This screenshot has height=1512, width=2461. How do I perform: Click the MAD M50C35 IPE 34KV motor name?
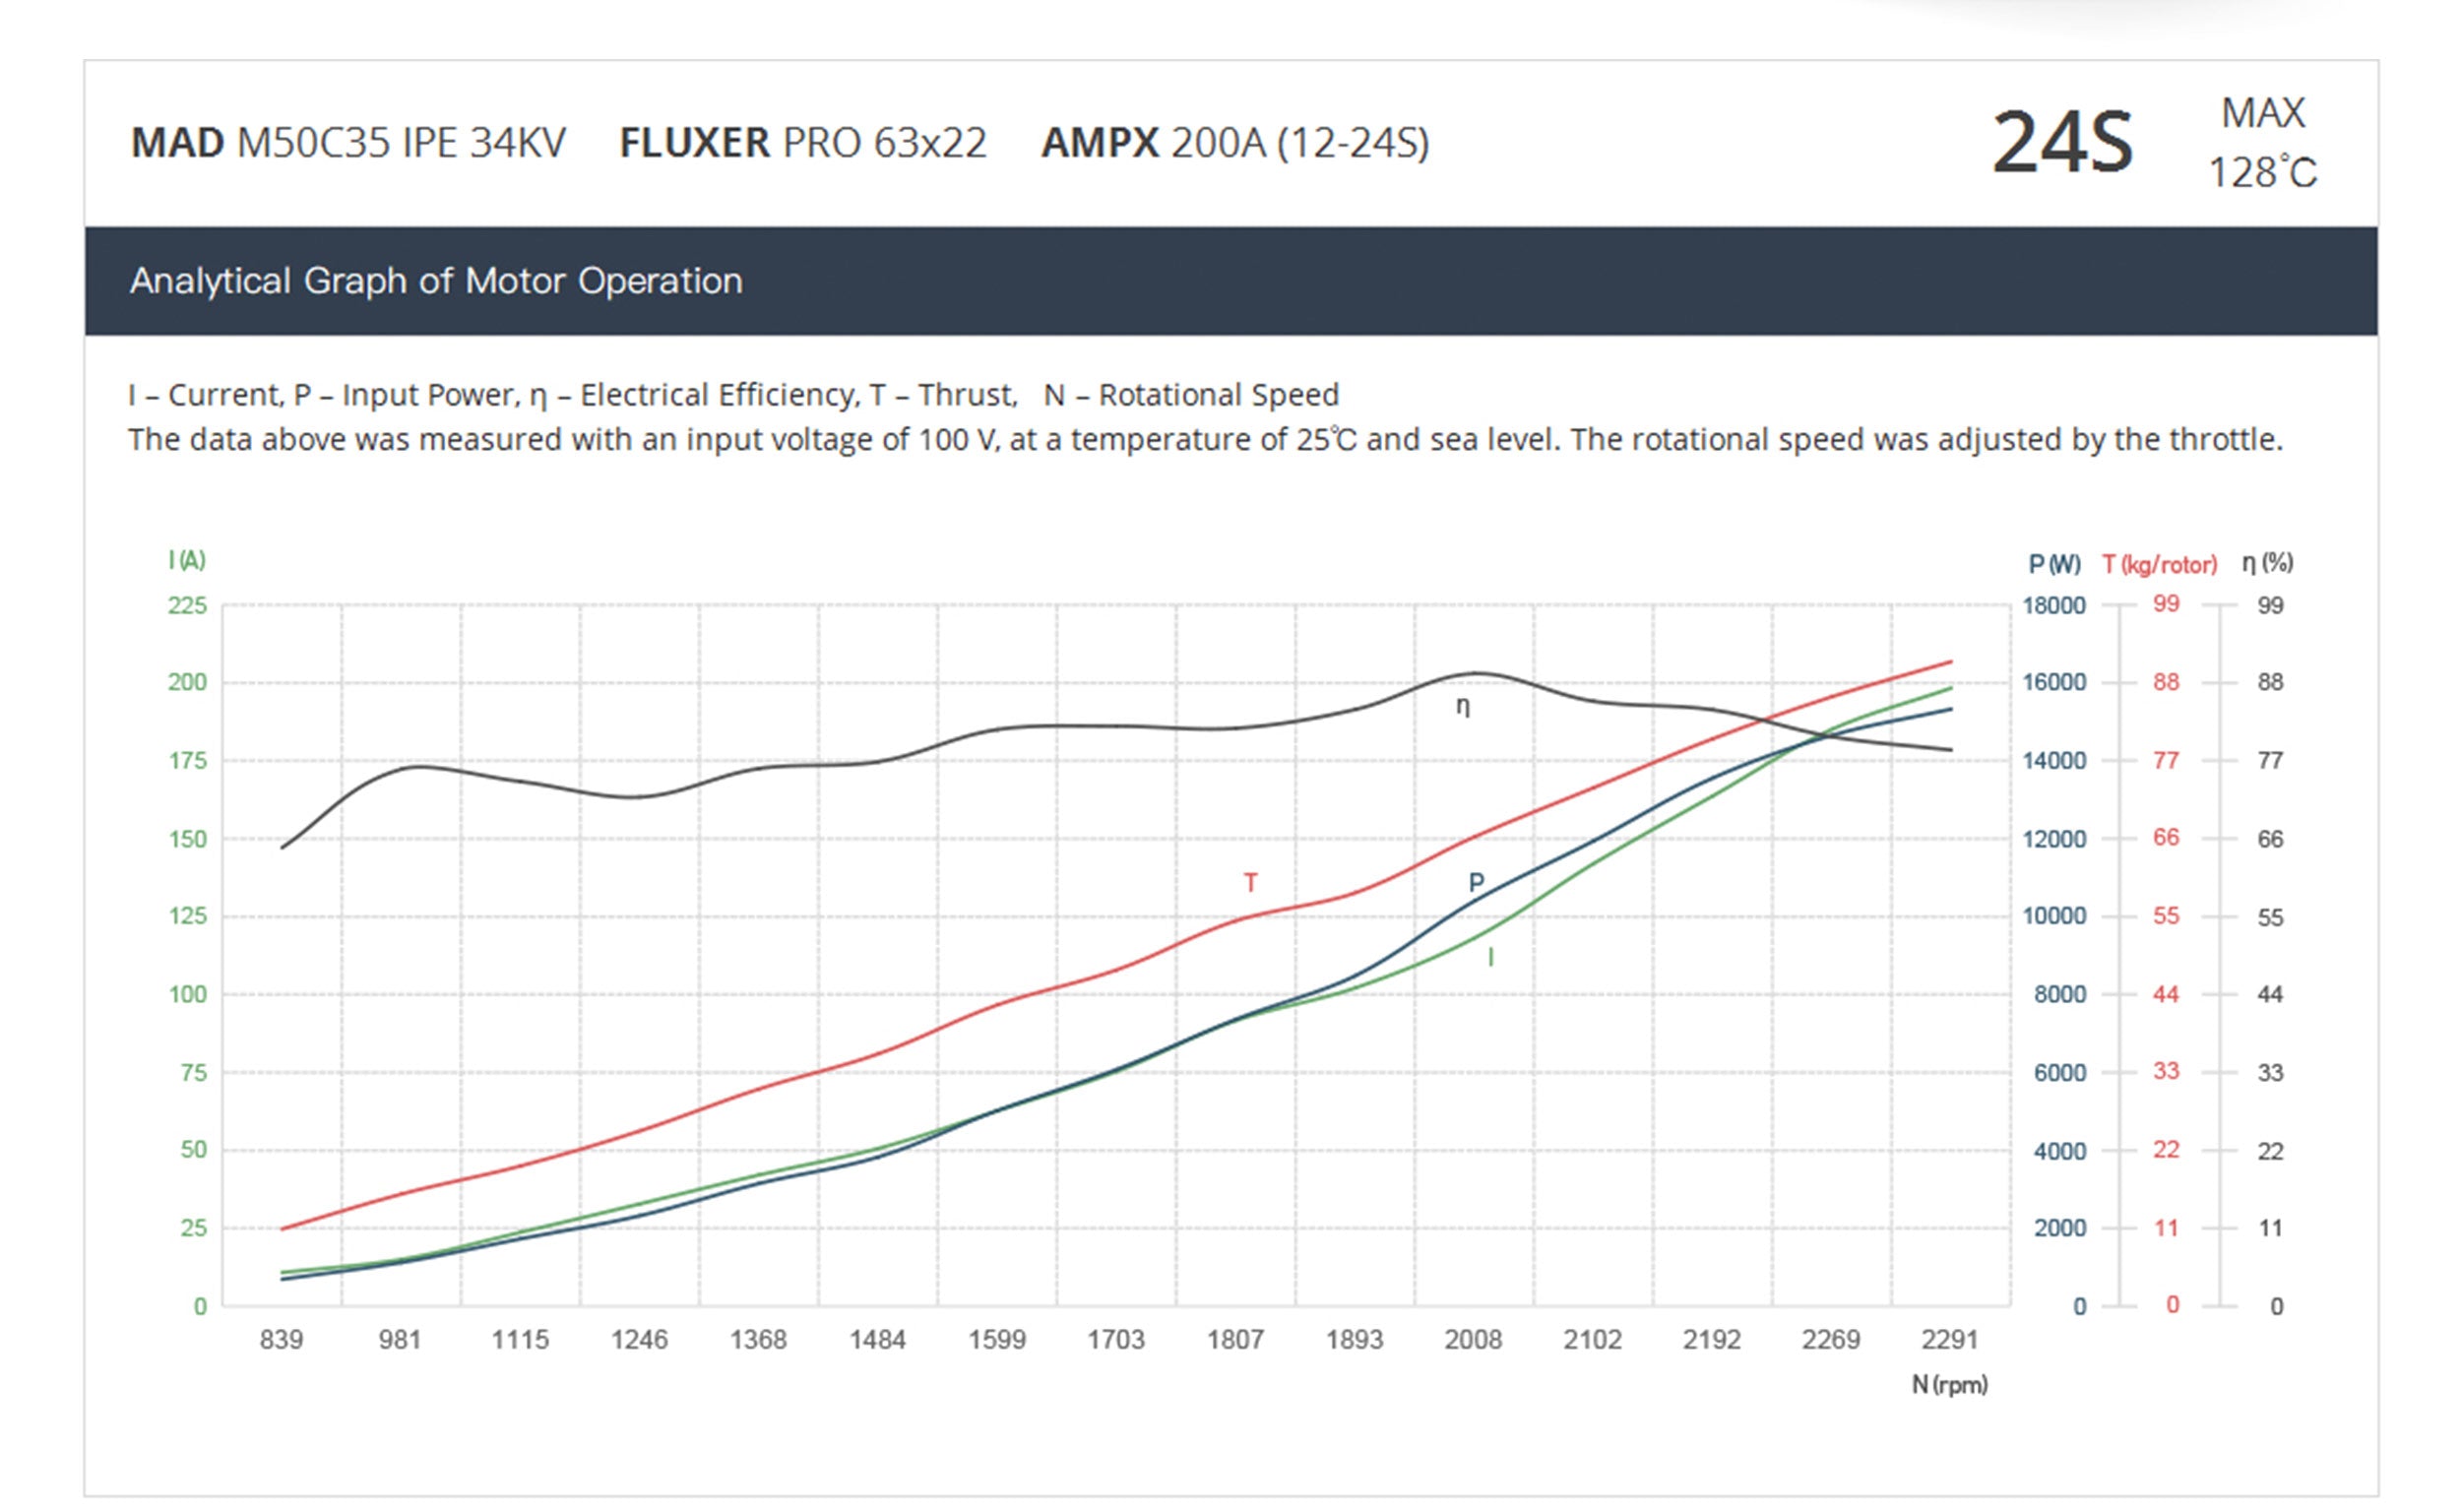tap(348, 143)
